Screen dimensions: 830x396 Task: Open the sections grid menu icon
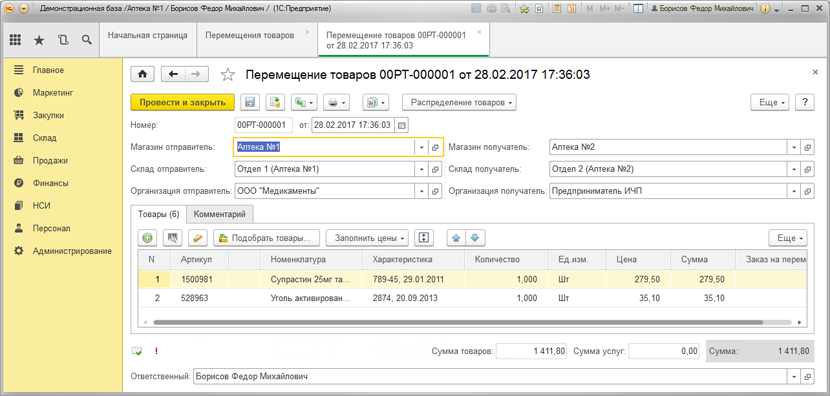15,40
